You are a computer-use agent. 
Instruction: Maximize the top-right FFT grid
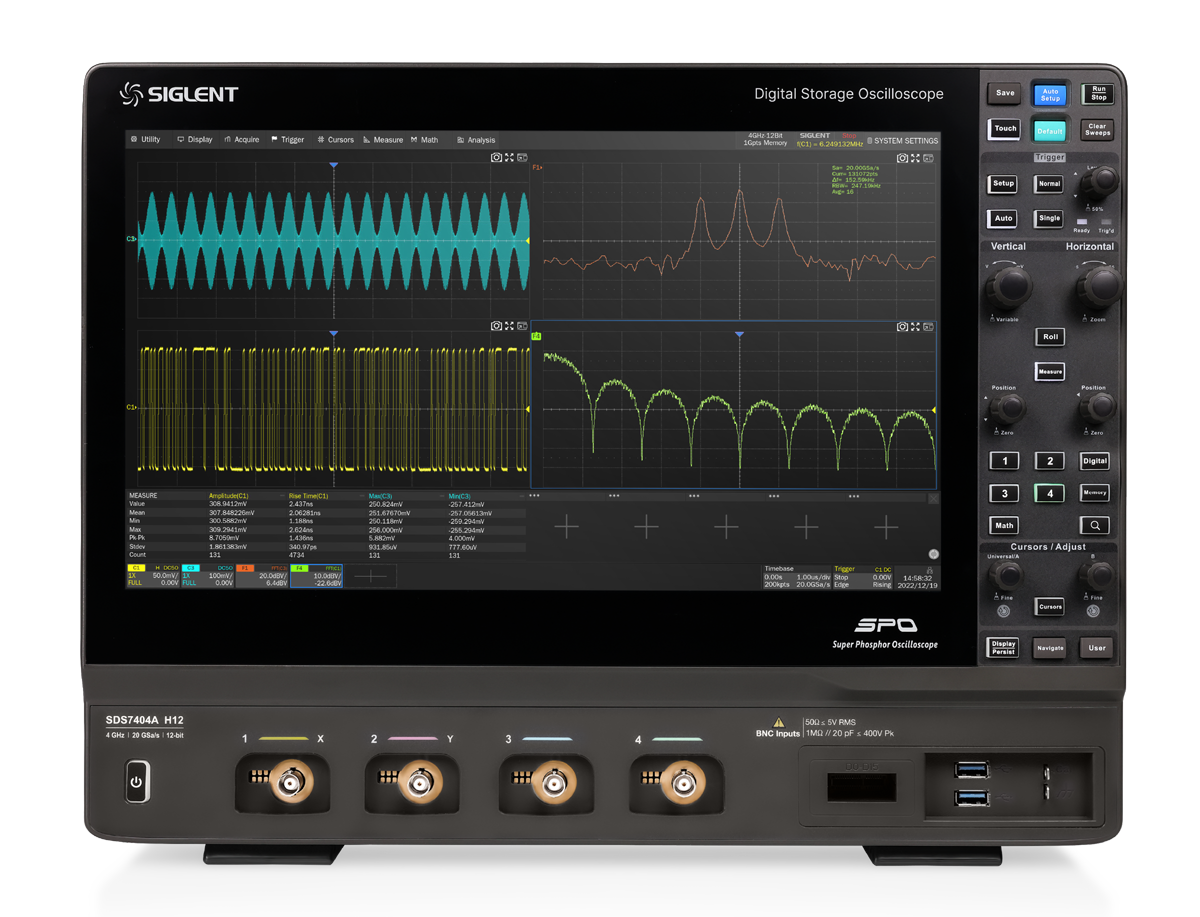(x=915, y=157)
